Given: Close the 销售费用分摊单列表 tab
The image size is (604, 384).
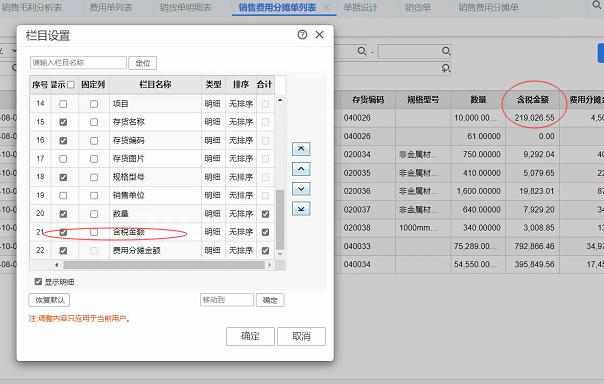Looking at the screenshot, I should click(x=326, y=7).
